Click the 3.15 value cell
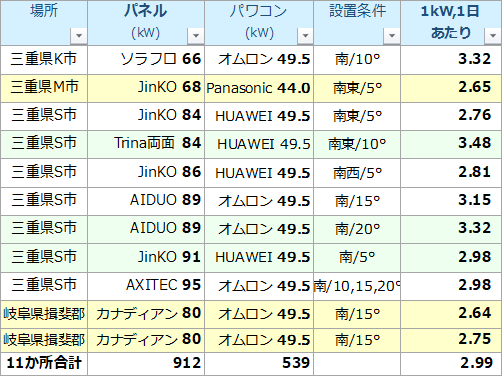Viewport: 503px width, 377px height. (x=451, y=201)
